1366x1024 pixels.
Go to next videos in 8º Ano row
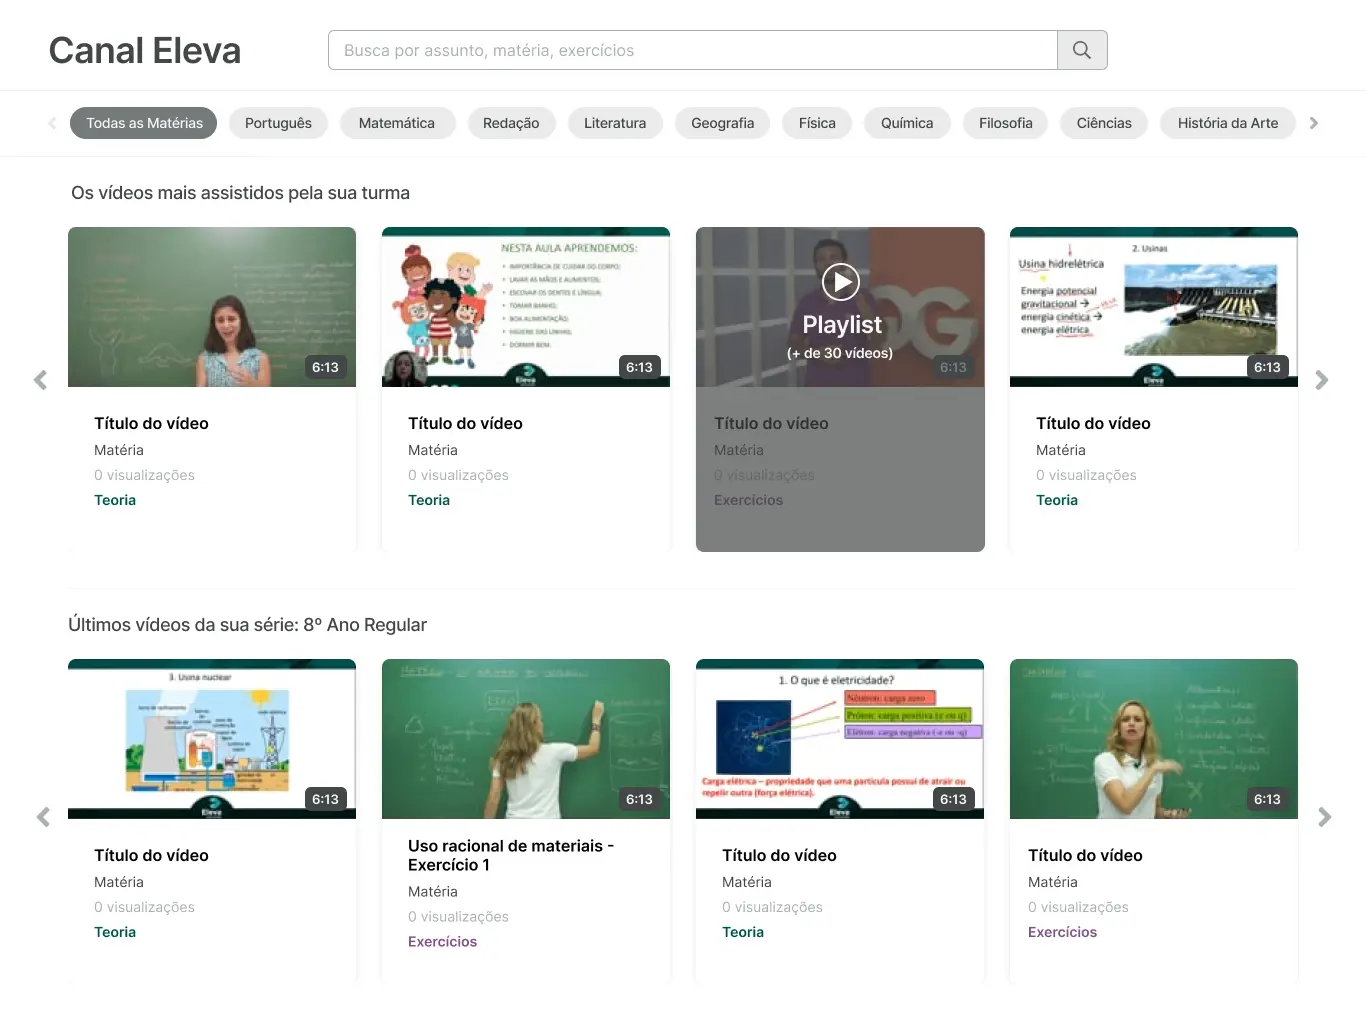pyautogui.click(x=1325, y=817)
